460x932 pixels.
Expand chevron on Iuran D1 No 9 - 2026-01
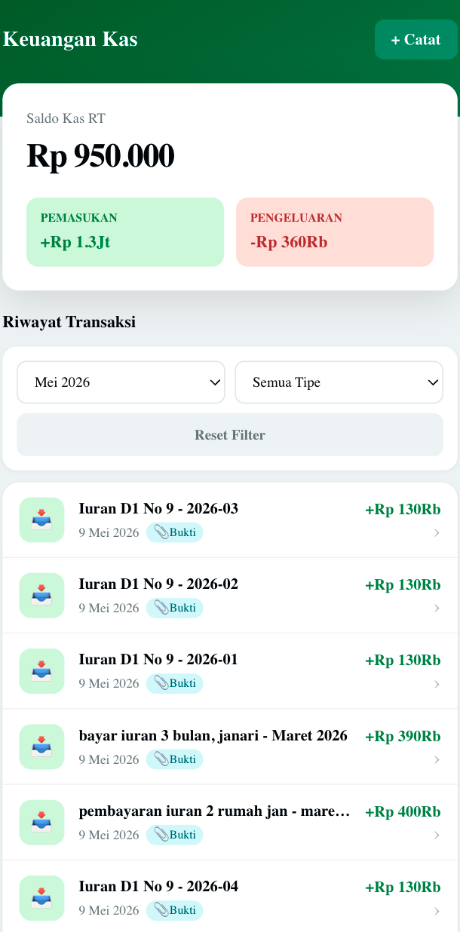pyautogui.click(x=437, y=684)
